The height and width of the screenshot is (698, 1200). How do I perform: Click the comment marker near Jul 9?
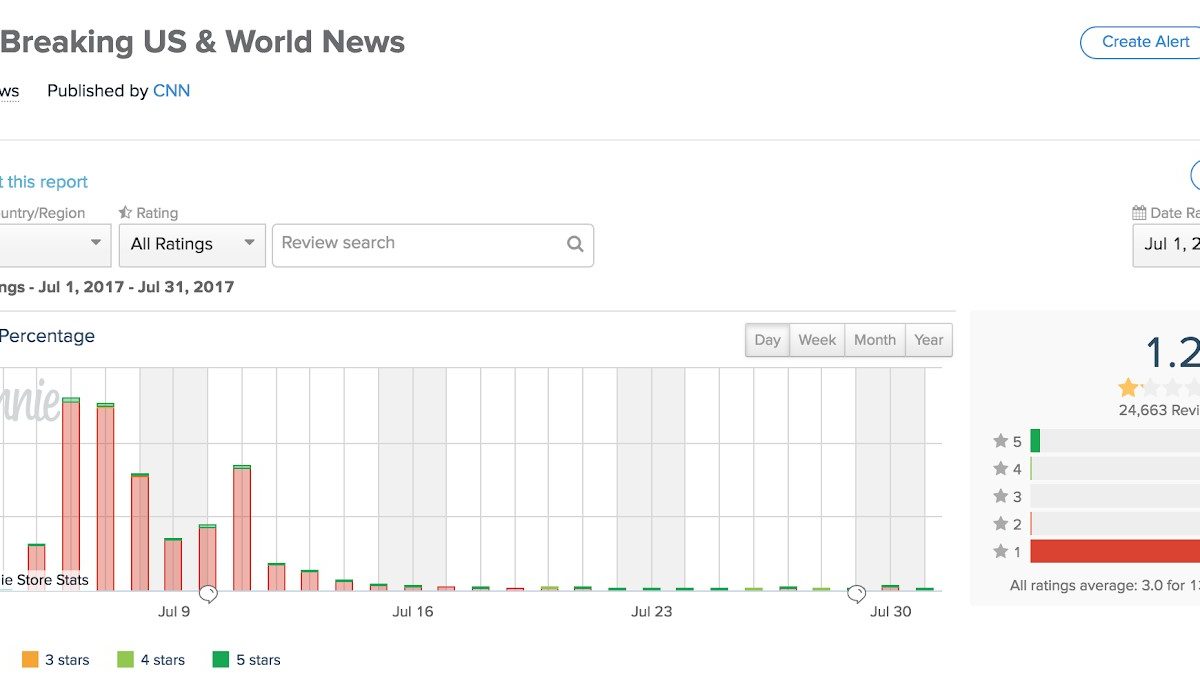pos(208,594)
